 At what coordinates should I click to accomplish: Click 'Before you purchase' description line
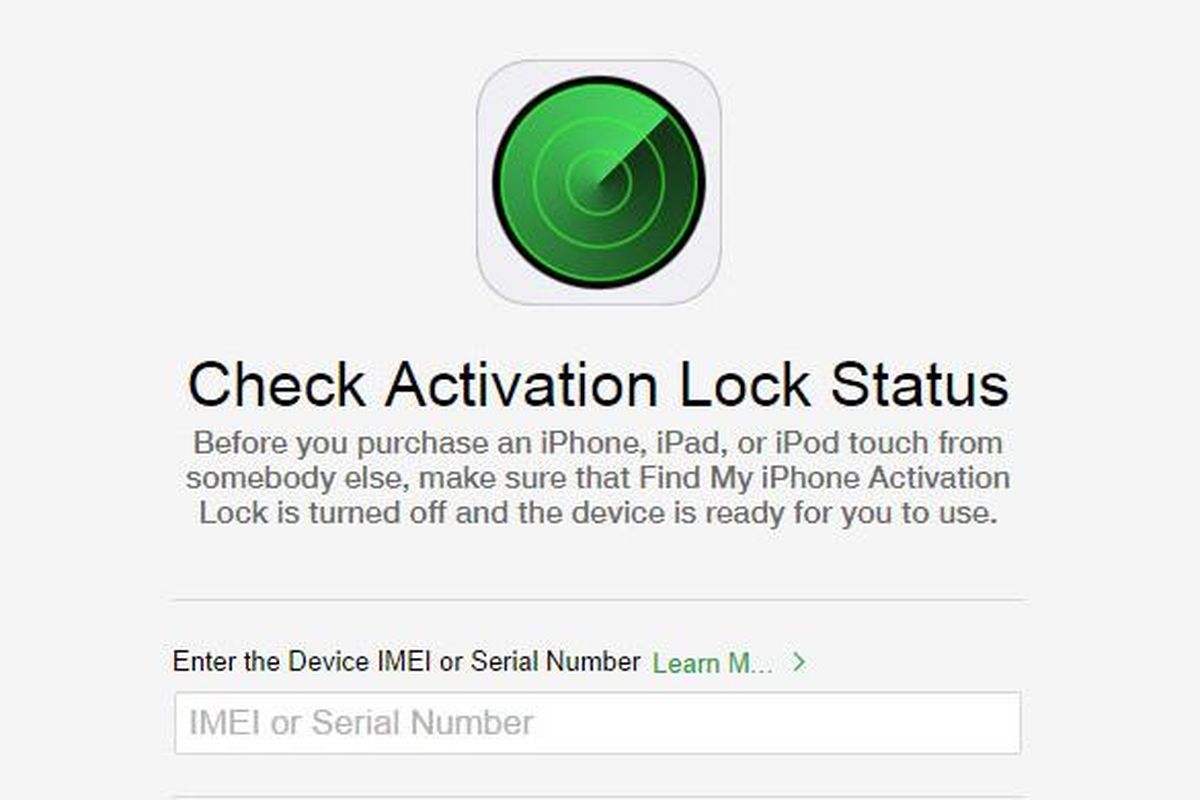point(598,443)
